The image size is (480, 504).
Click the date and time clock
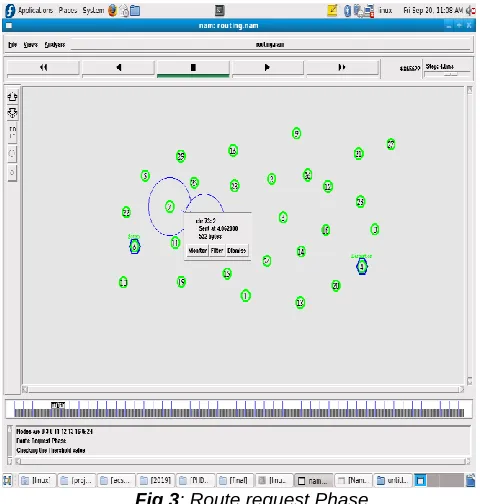coord(433,10)
